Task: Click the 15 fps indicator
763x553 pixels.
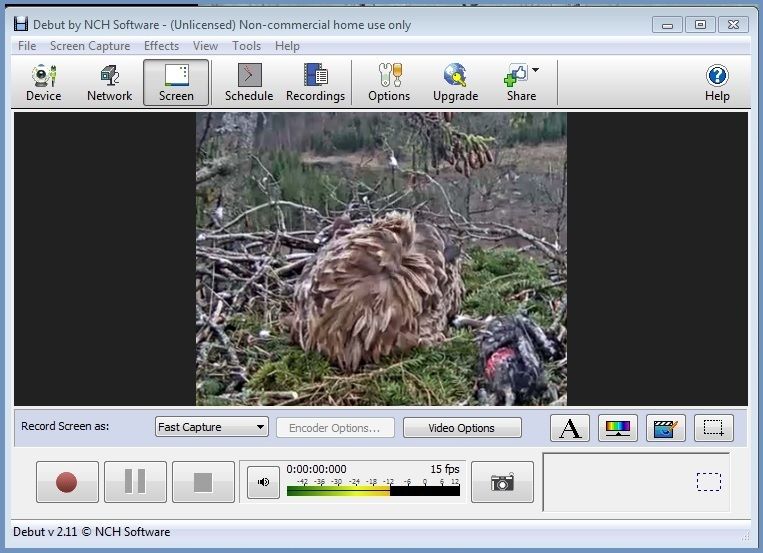Action: click(445, 469)
